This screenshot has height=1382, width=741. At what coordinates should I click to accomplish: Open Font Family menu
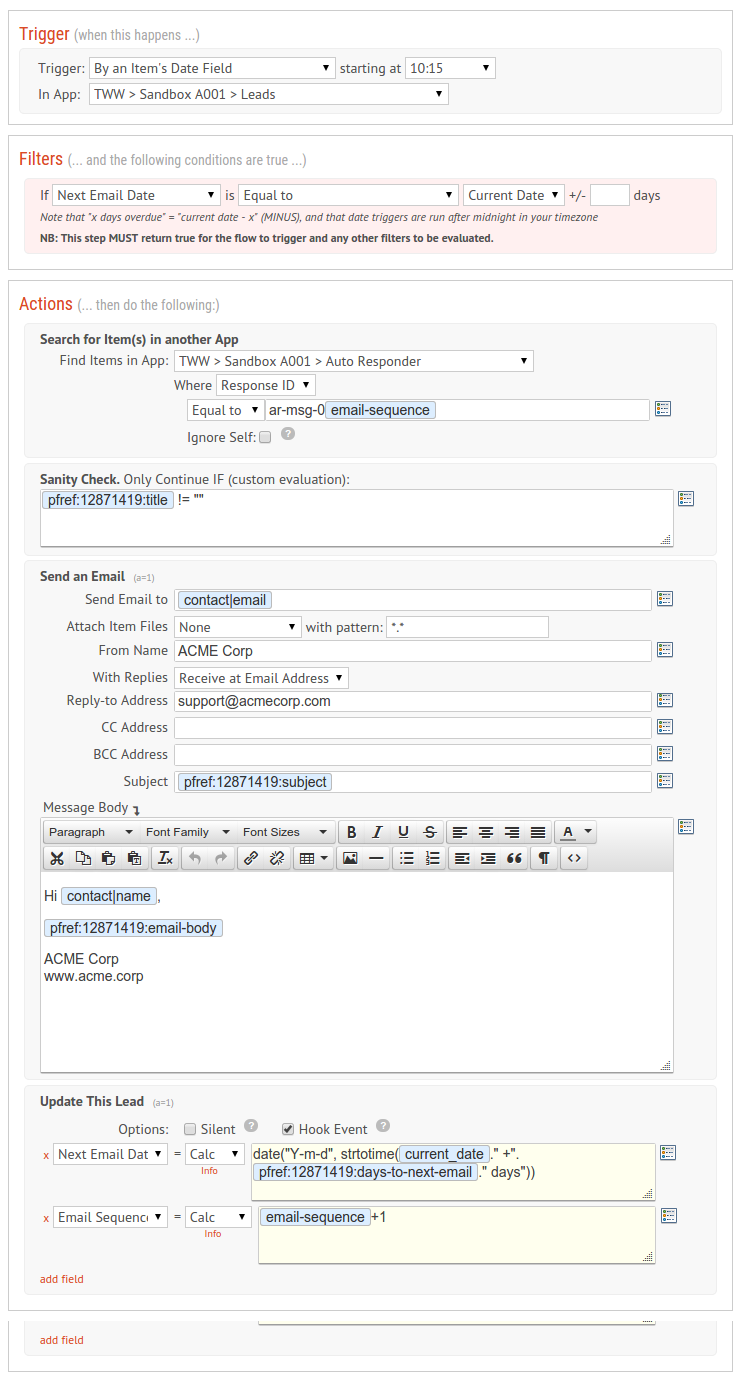tap(187, 832)
